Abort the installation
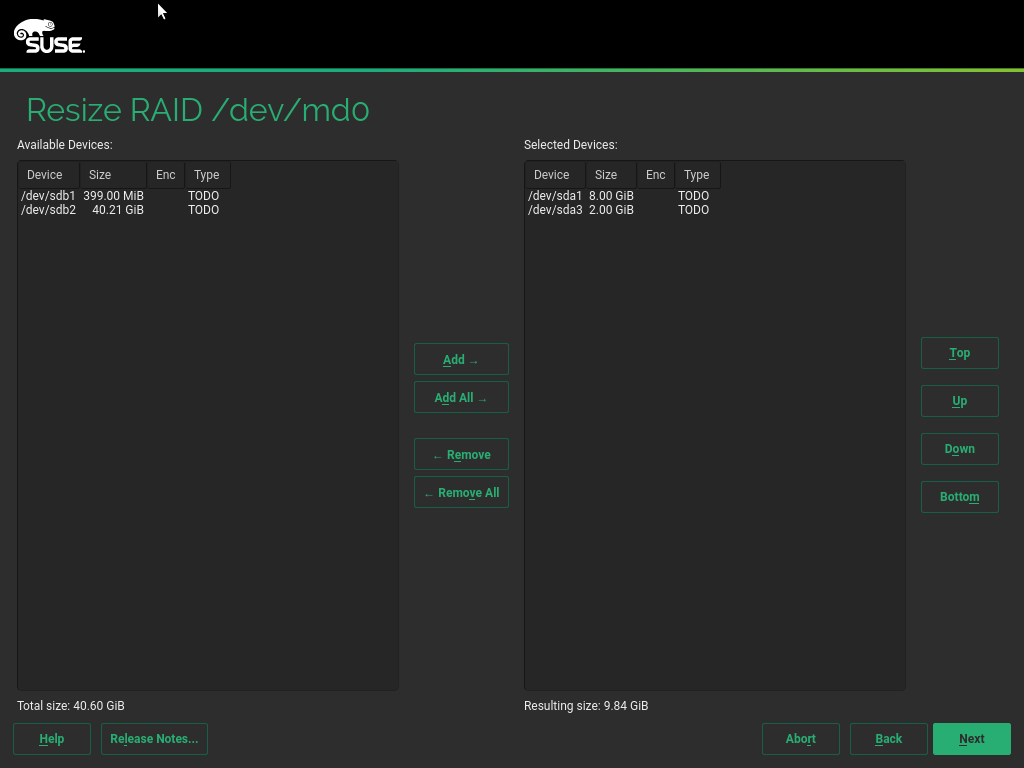The width and height of the screenshot is (1024, 768). coord(800,739)
